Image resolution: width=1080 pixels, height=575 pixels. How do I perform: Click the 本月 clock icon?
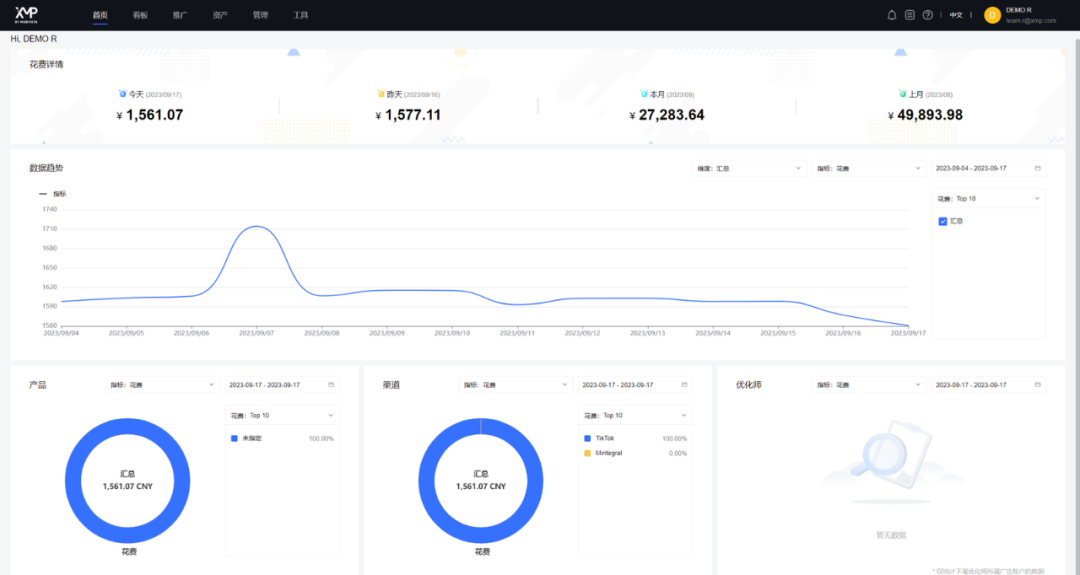click(x=644, y=94)
